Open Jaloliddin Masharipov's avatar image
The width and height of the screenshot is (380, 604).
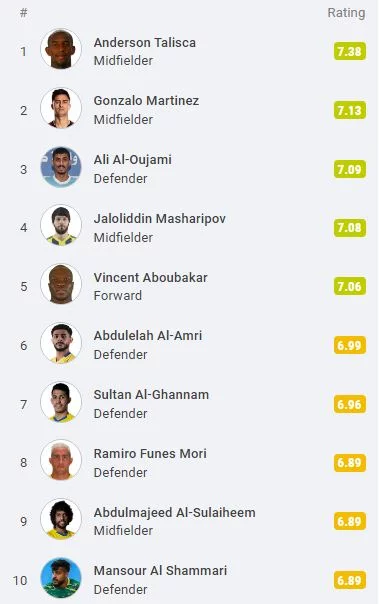(x=61, y=225)
